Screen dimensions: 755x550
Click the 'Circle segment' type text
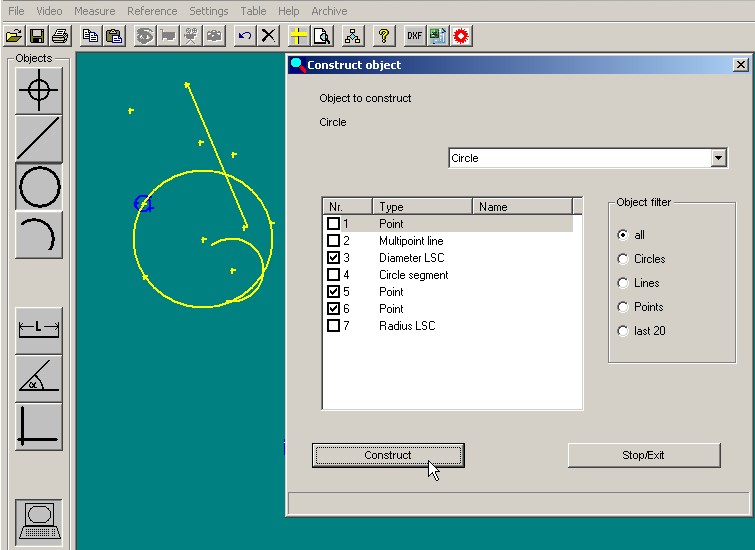point(414,275)
